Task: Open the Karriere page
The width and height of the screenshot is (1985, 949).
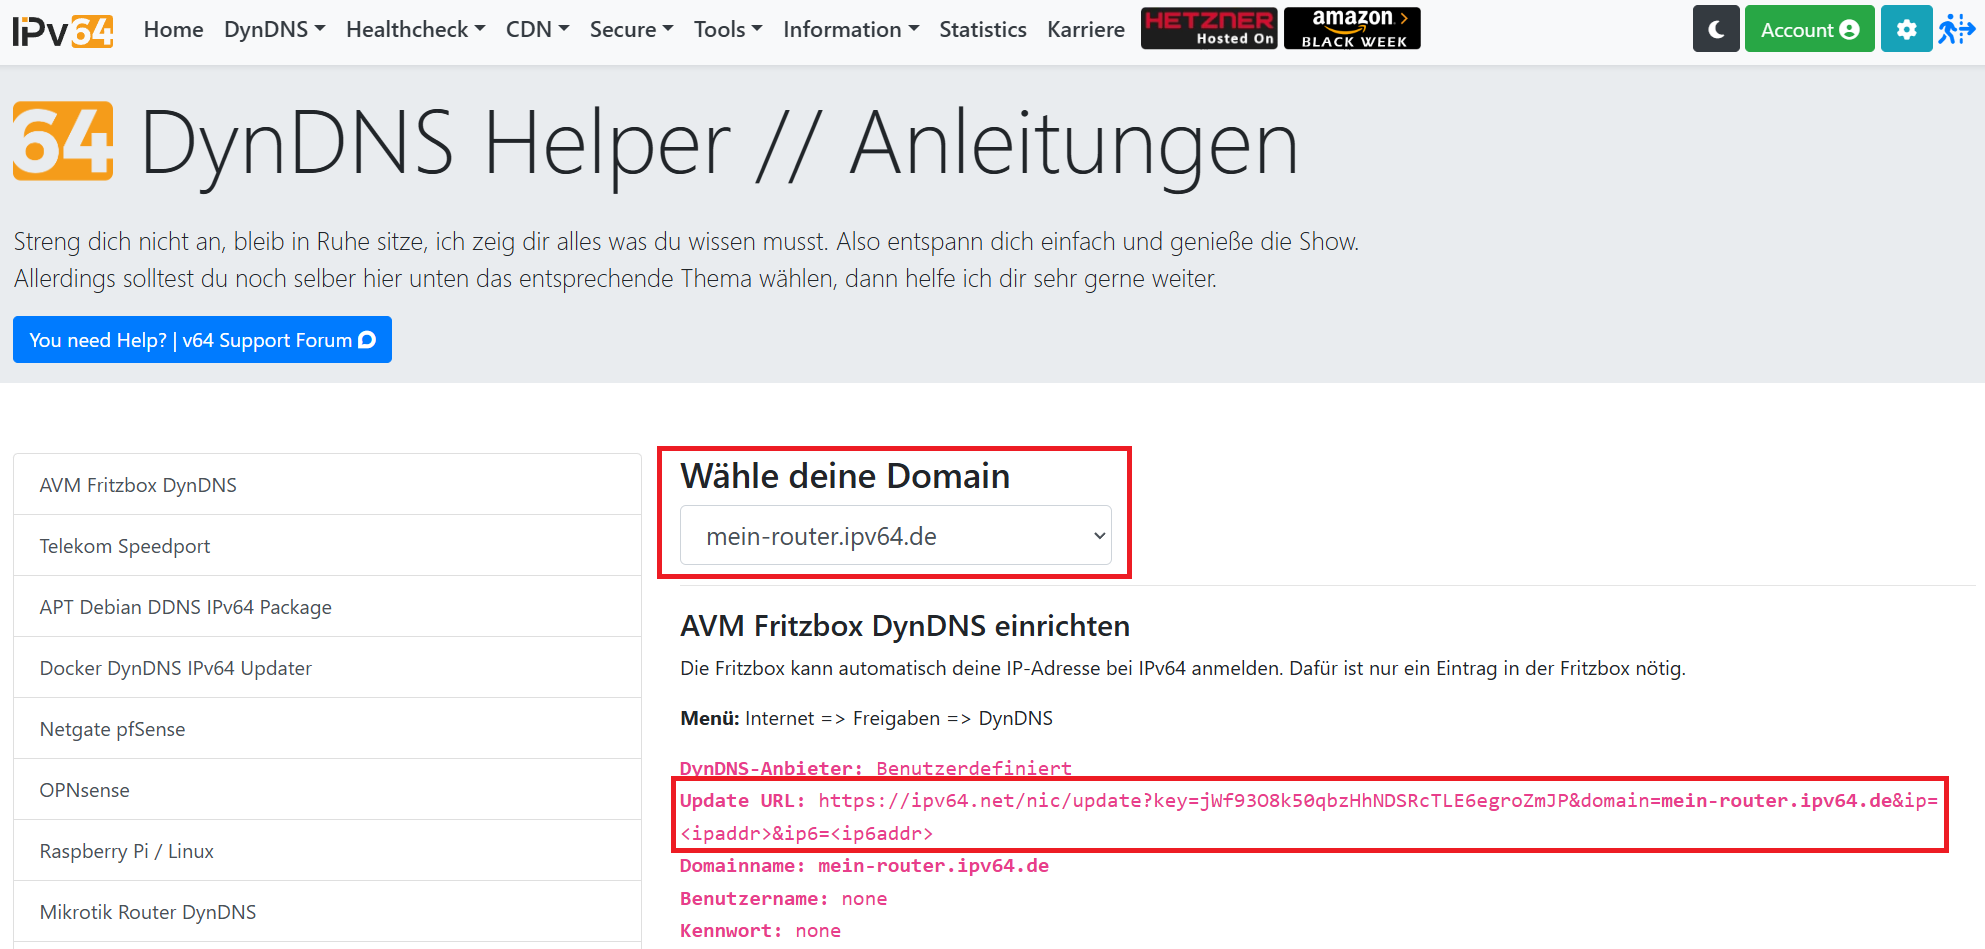Action: point(1086,29)
